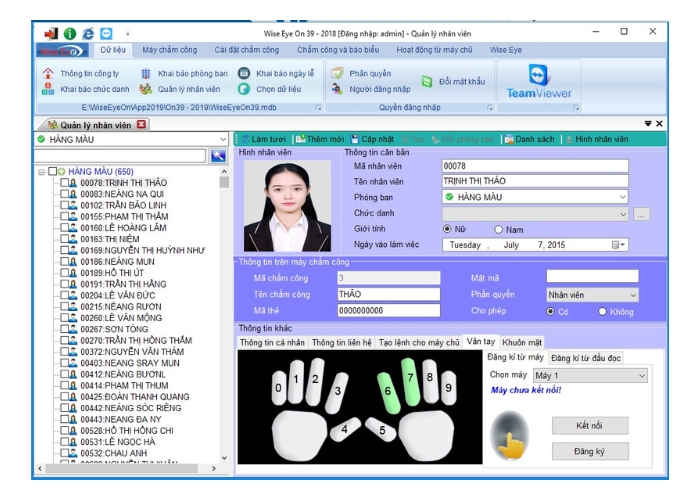Select the Nam gender radio button
This screenshot has width=700, height=500.
(499, 229)
